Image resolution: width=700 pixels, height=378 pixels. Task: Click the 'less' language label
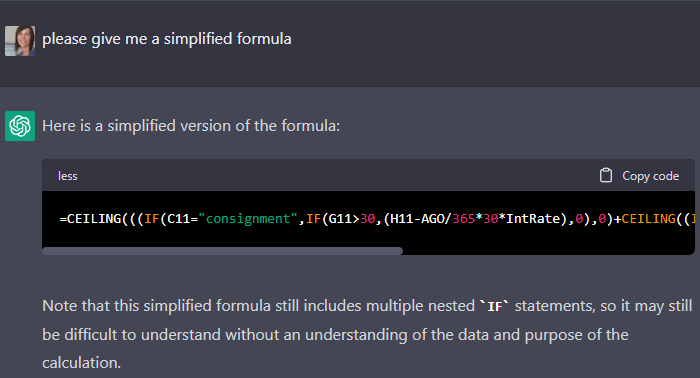click(67, 176)
